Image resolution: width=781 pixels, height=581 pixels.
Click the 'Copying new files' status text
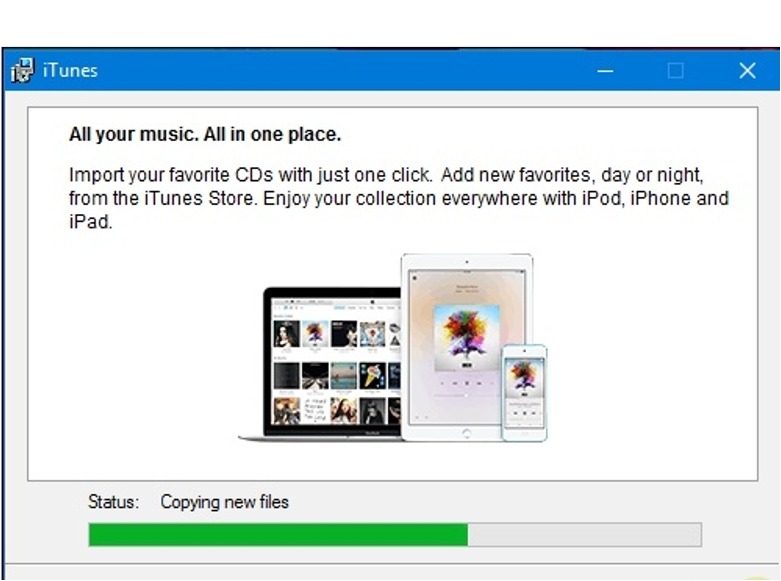pyautogui.click(x=224, y=502)
